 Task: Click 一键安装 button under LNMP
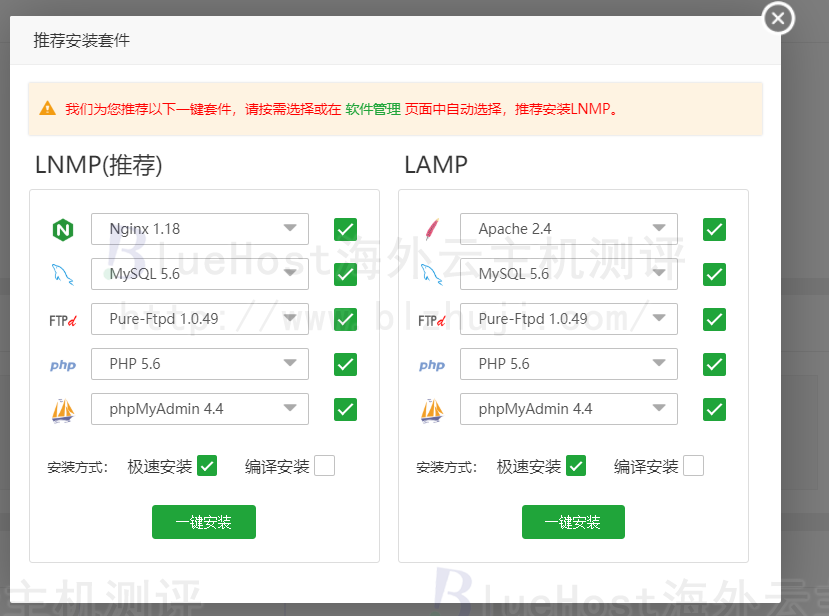pyautogui.click(x=204, y=522)
